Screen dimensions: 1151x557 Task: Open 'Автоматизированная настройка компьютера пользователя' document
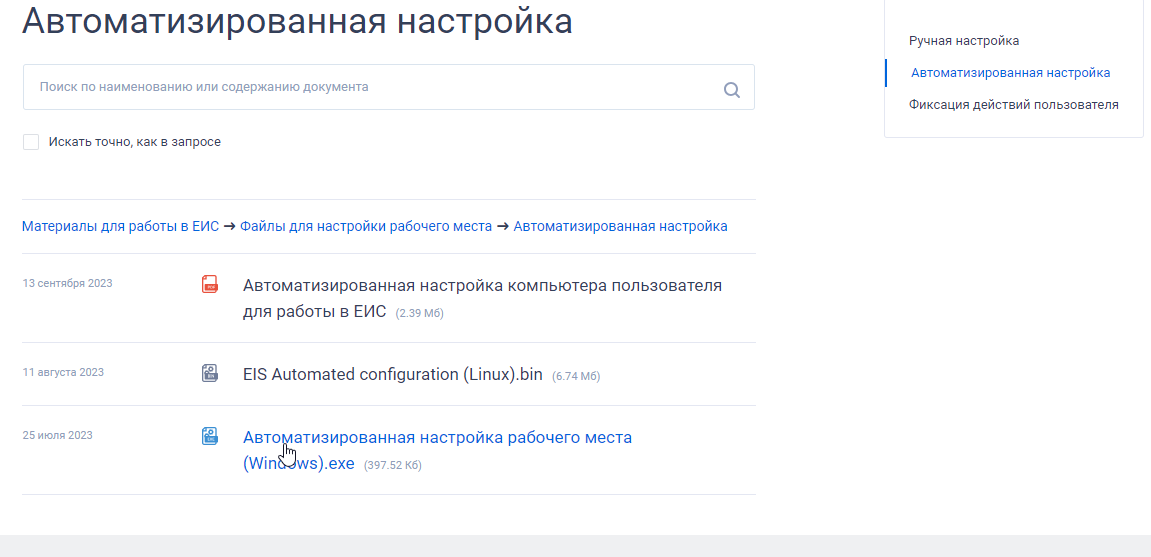(x=482, y=286)
